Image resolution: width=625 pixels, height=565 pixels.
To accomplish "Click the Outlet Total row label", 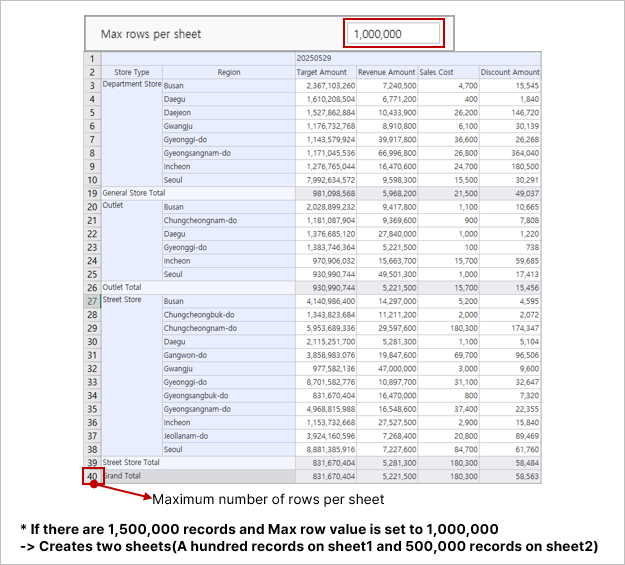I will click(x=122, y=287).
